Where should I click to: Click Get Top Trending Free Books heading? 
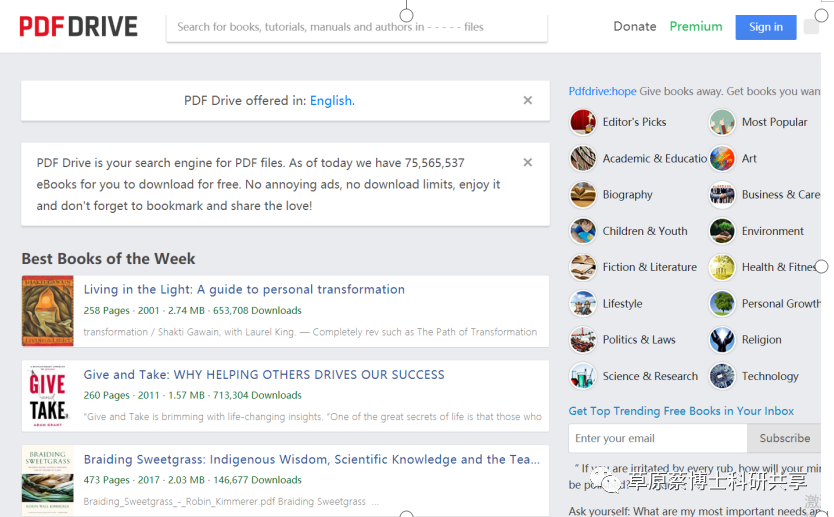pos(681,411)
